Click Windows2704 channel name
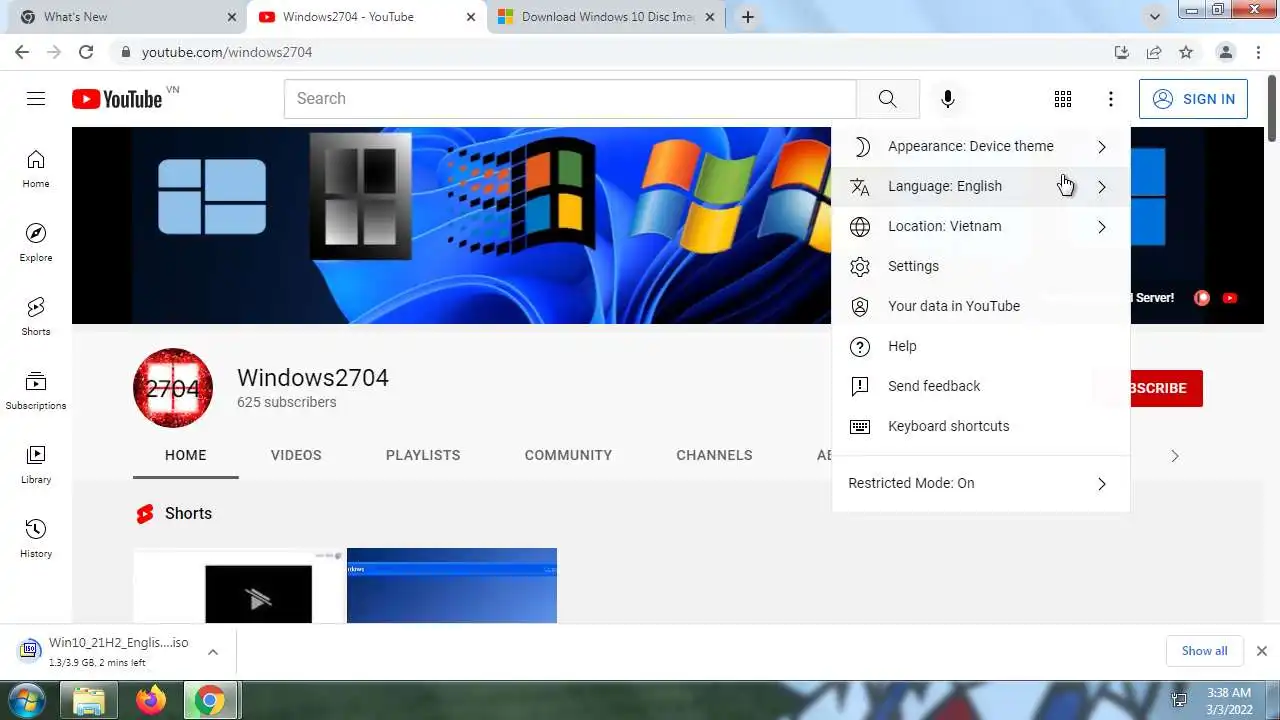 [x=313, y=377]
